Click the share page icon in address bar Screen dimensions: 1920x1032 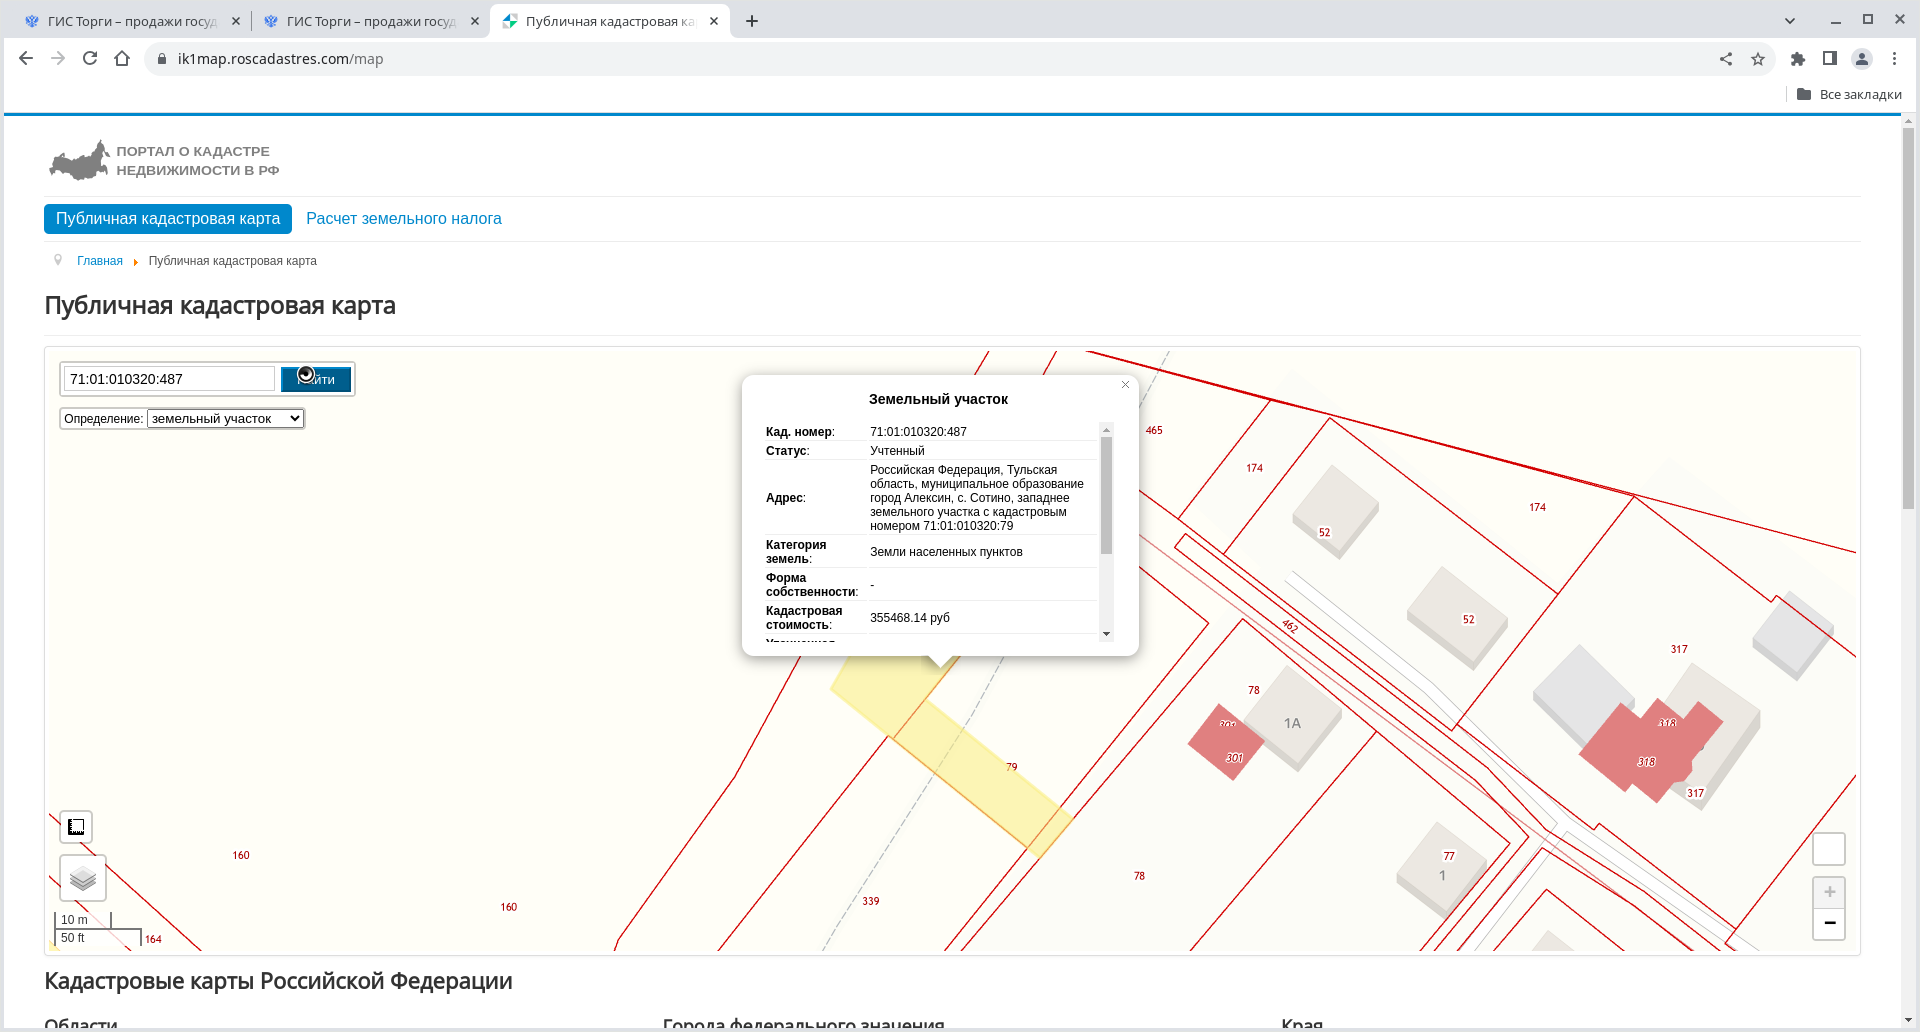pyautogui.click(x=1726, y=59)
